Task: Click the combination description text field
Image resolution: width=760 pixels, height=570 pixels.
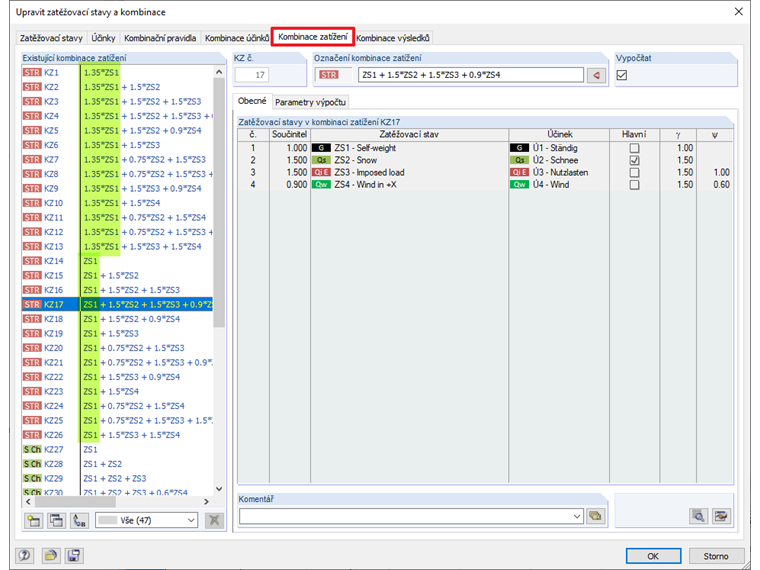Action: (x=471, y=75)
